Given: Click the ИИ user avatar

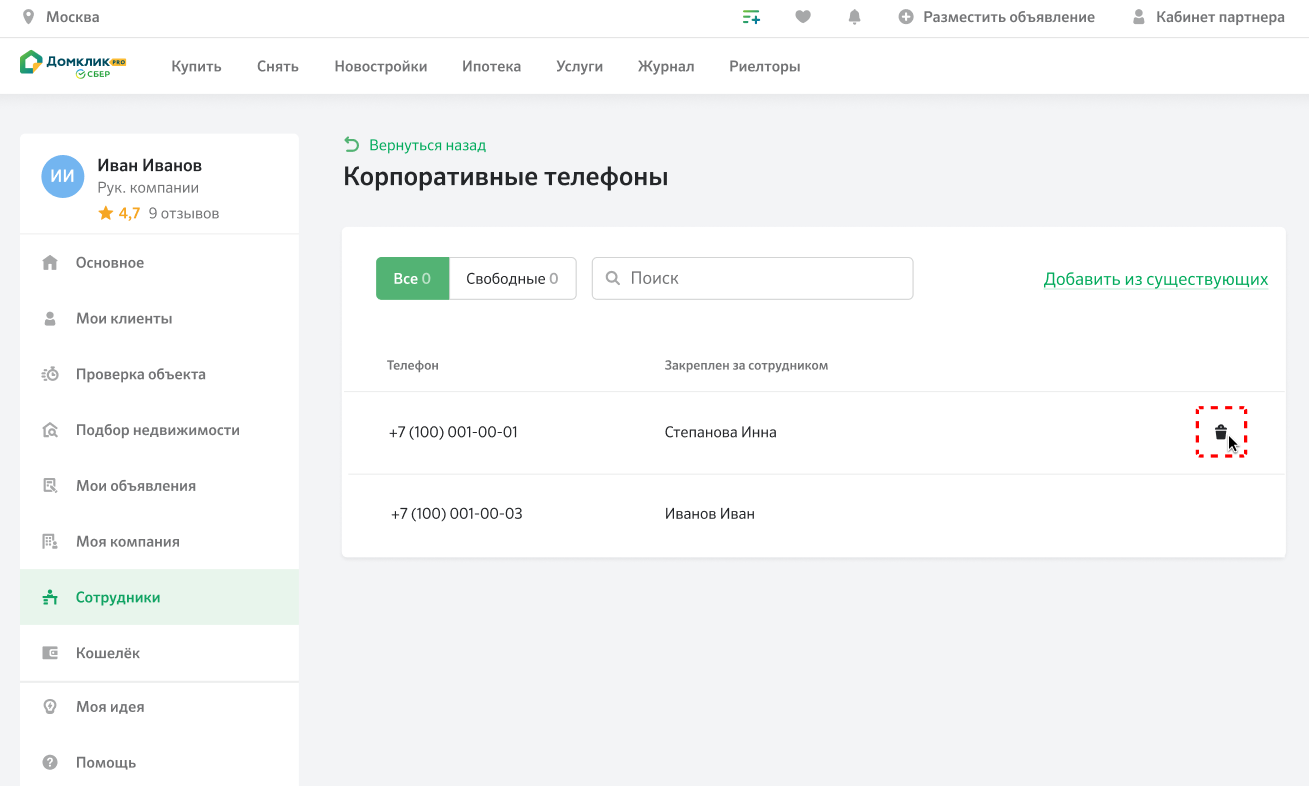Looking at the screenshot, I should [x=63, y=176].
